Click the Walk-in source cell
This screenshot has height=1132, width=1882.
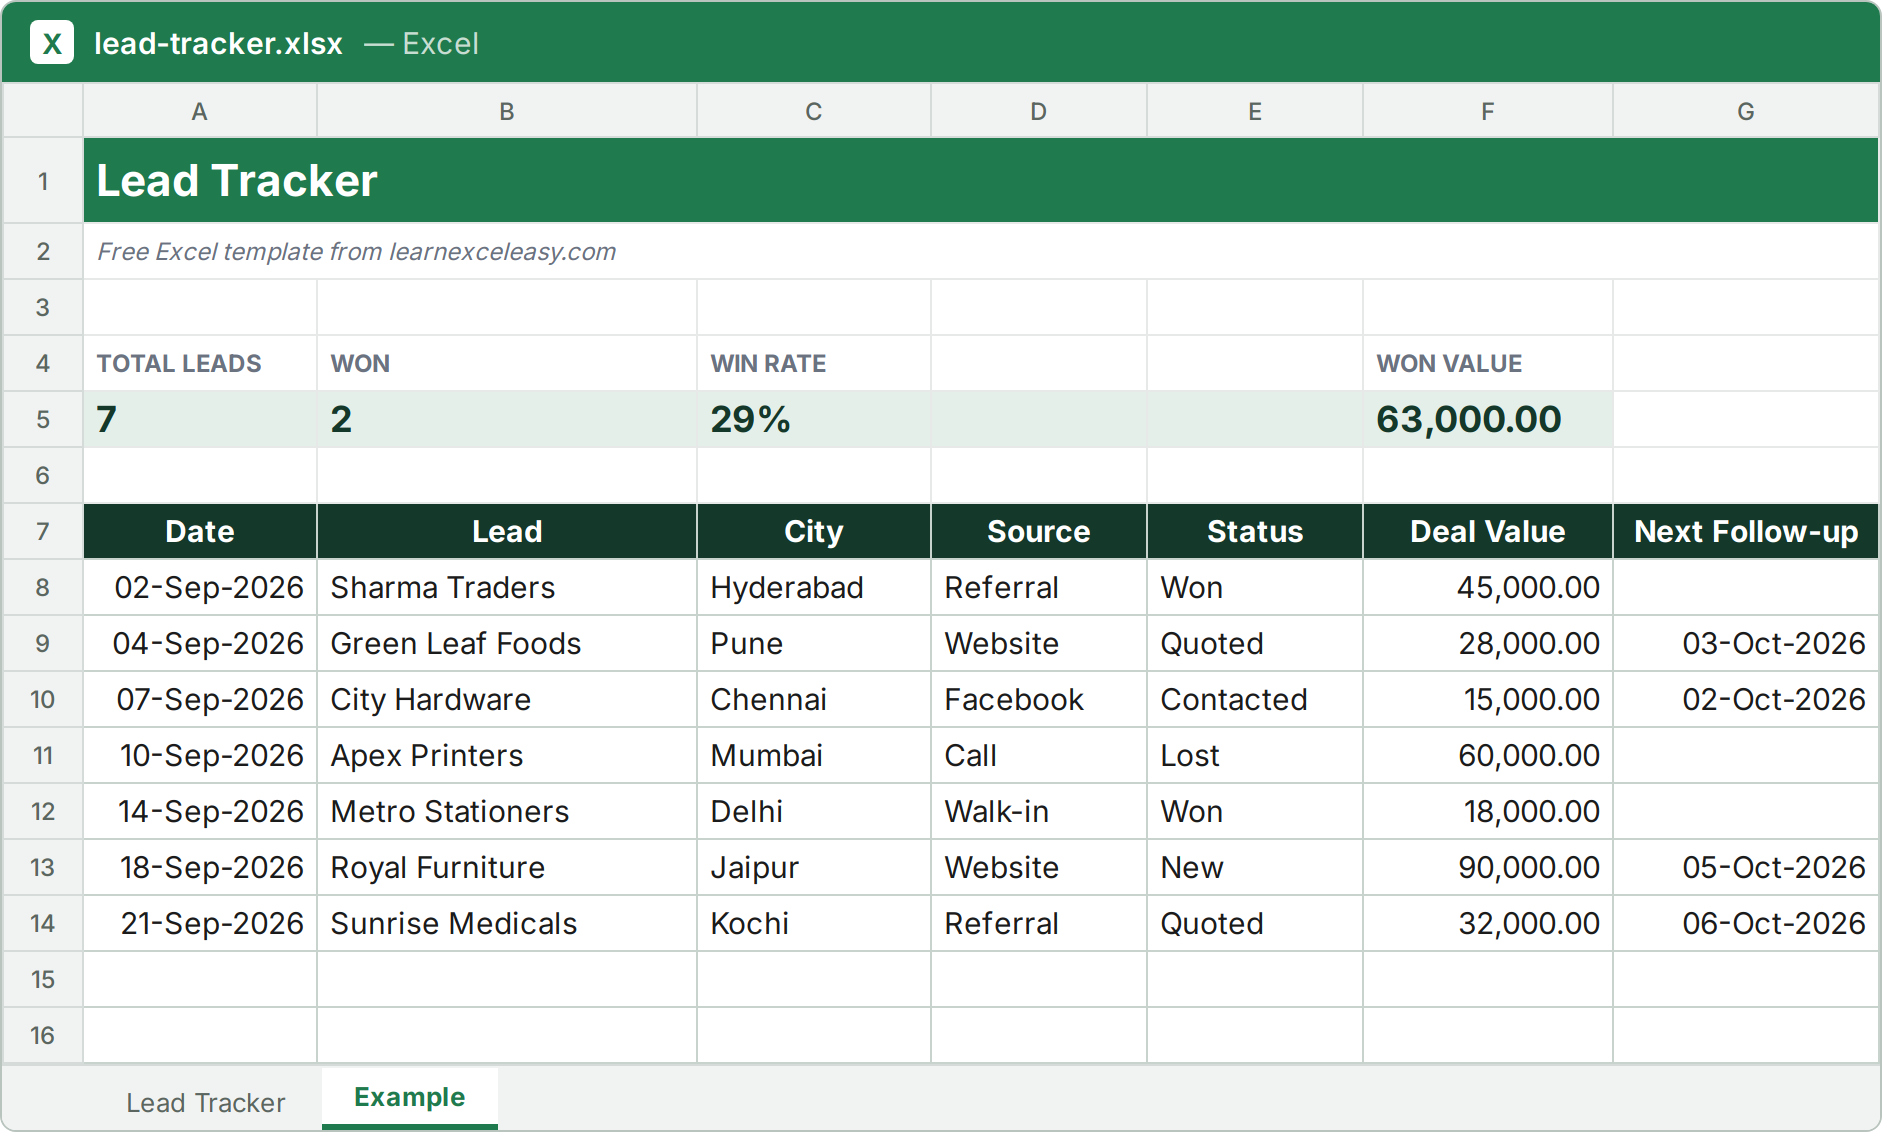1039,811
